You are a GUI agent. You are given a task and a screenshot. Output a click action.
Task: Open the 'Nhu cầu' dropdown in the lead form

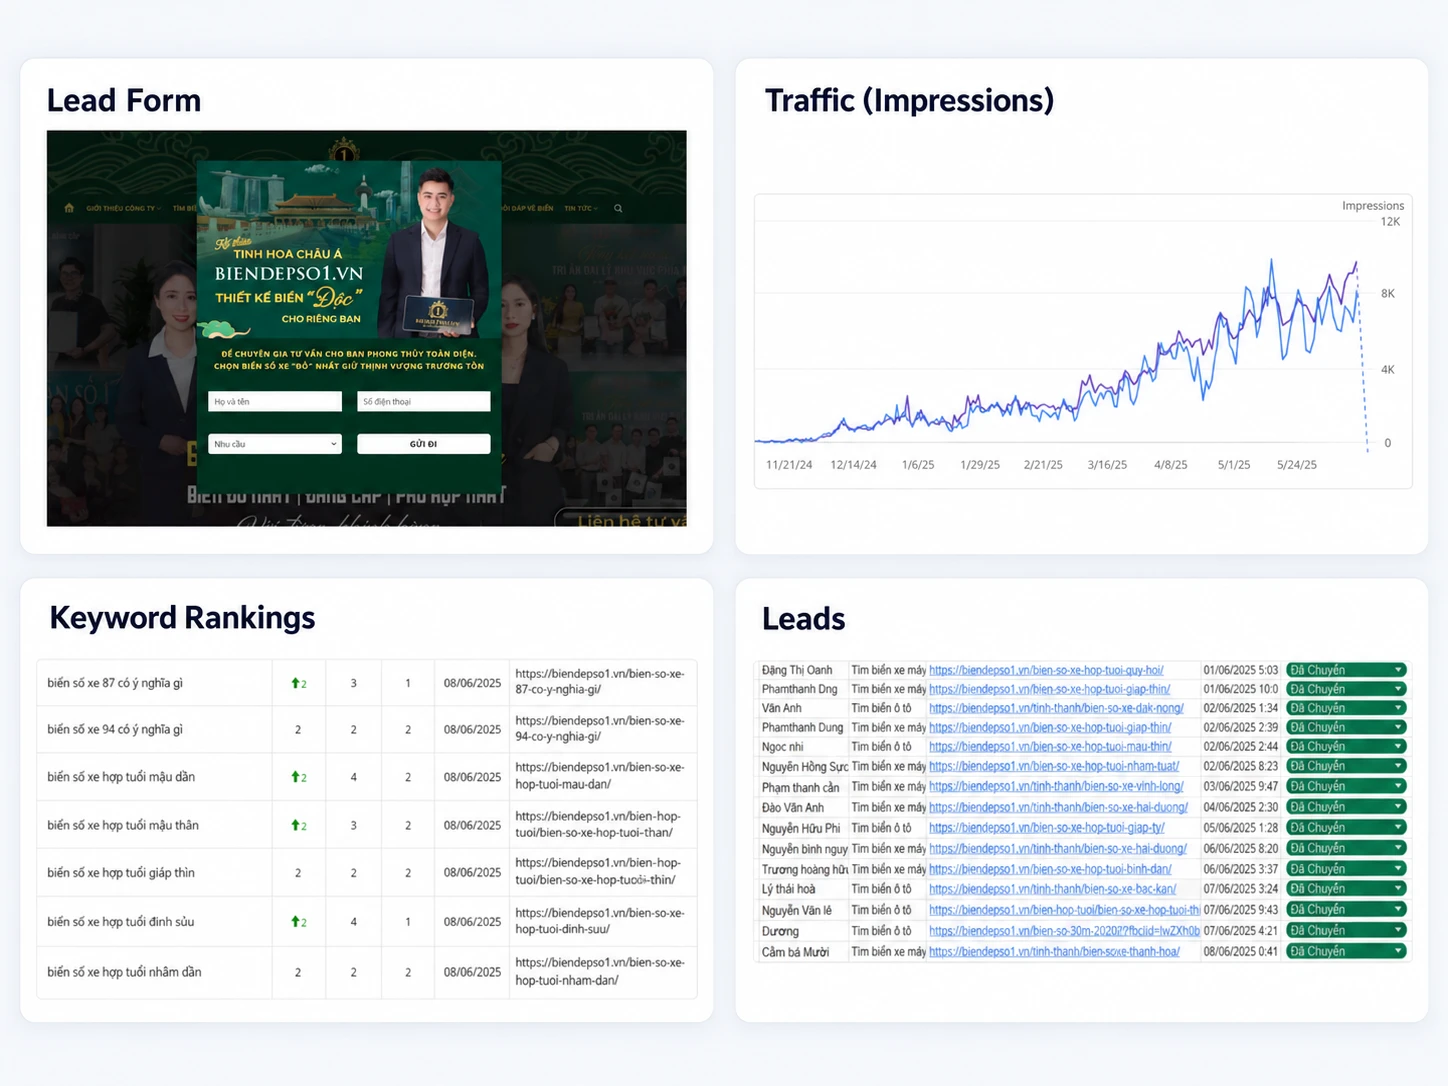point(275,444)
